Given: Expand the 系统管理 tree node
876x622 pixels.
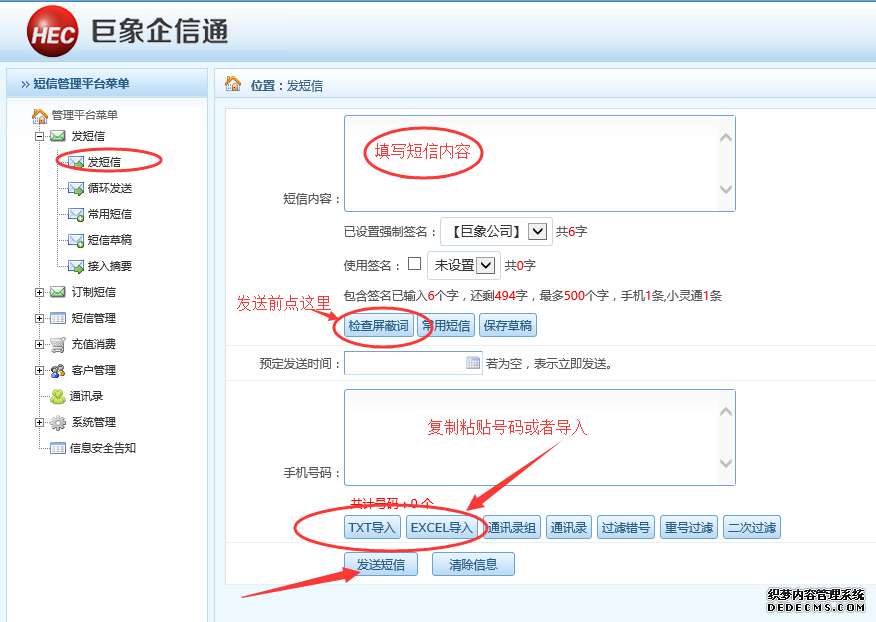Looking at the screenshot, I should point(40,422).
